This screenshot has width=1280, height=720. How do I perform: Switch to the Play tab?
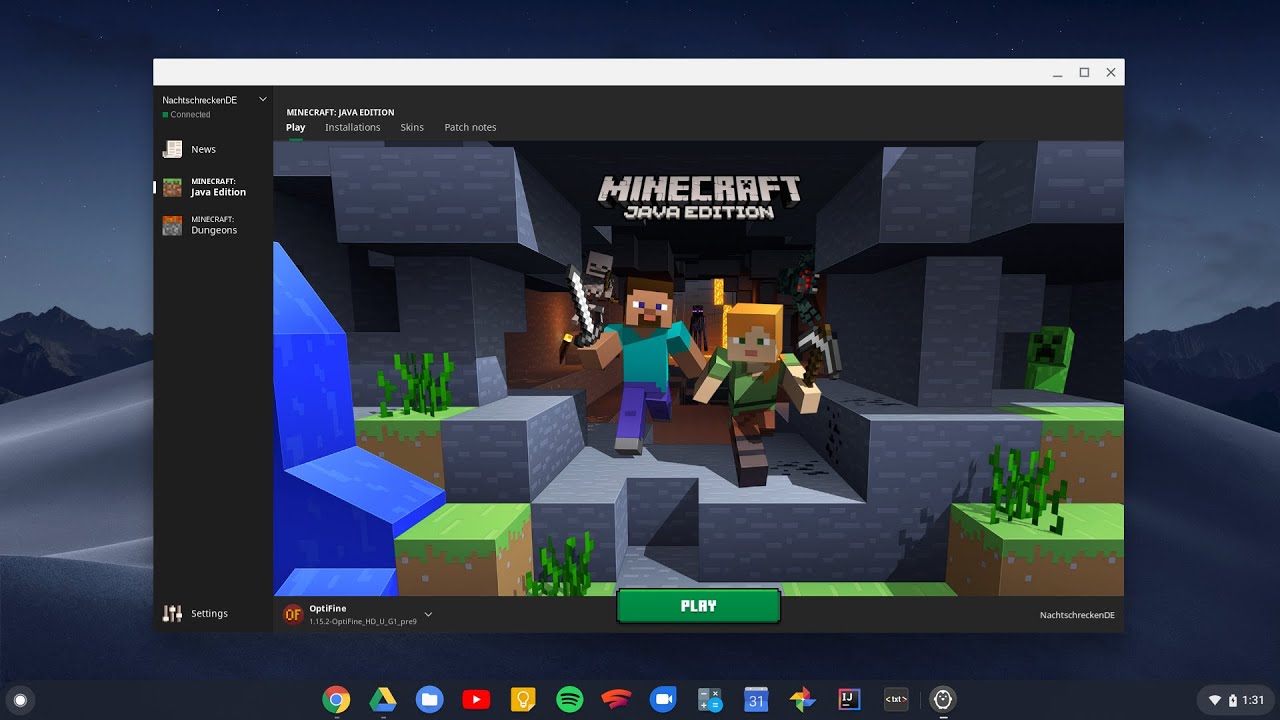point(296,127)
